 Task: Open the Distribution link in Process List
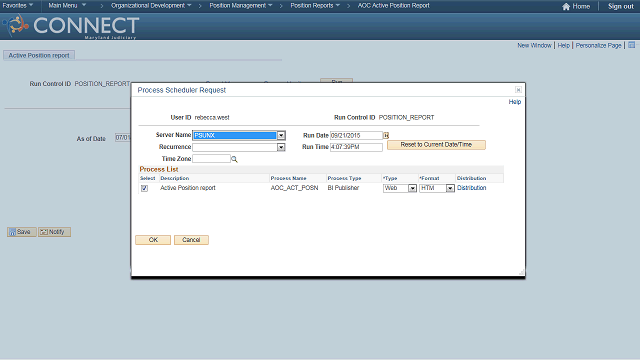click(471, 188)
